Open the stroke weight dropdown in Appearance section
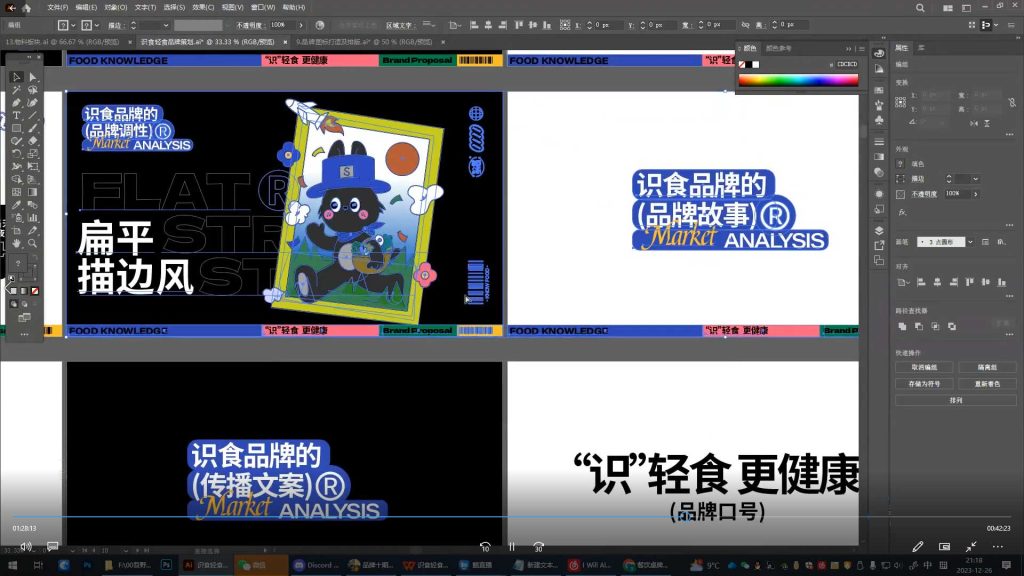 976,178
